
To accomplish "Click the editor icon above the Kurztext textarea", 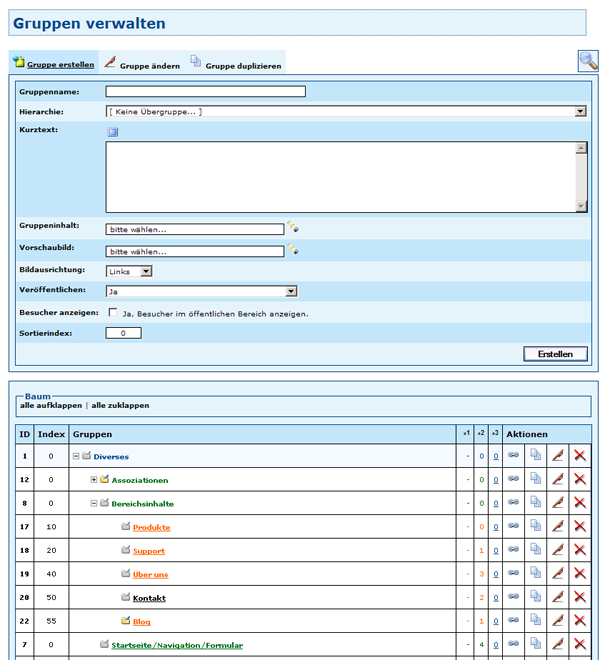I will click(112, 131).
